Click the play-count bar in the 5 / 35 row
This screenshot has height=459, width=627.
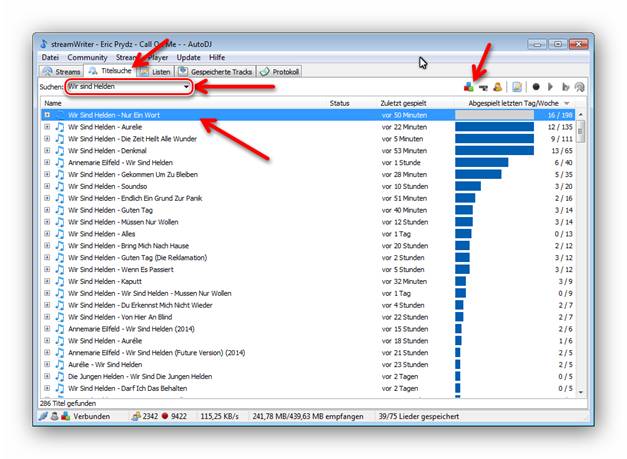478,174
